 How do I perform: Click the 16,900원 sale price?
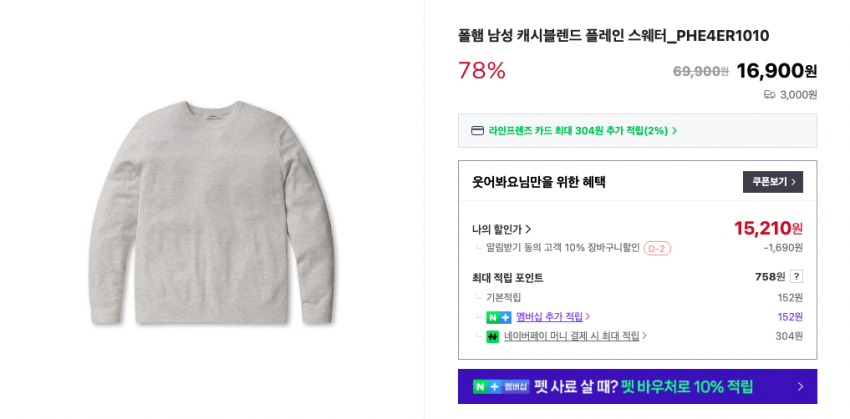point(776,71)
